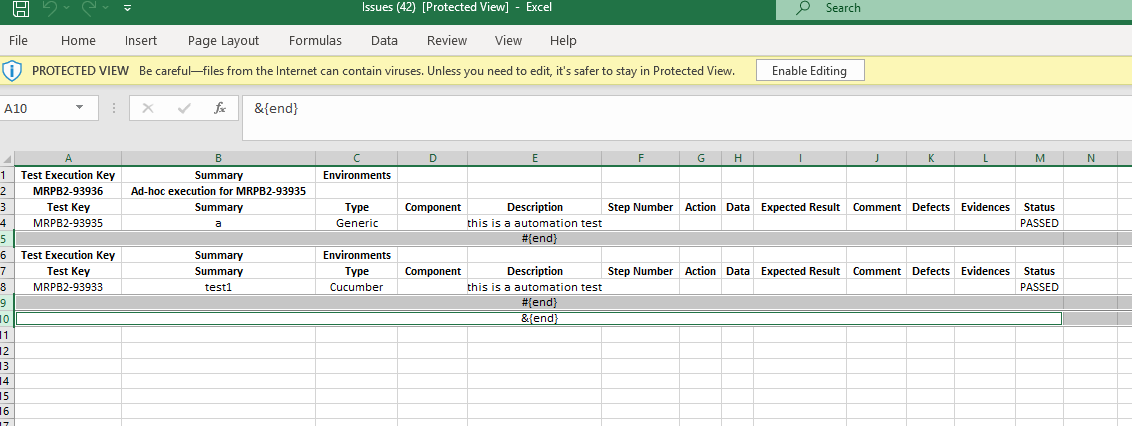This screenshot has width=1132, height=426.
Task: Open the Page Layout tab
Action: click(x=223, y=40)
